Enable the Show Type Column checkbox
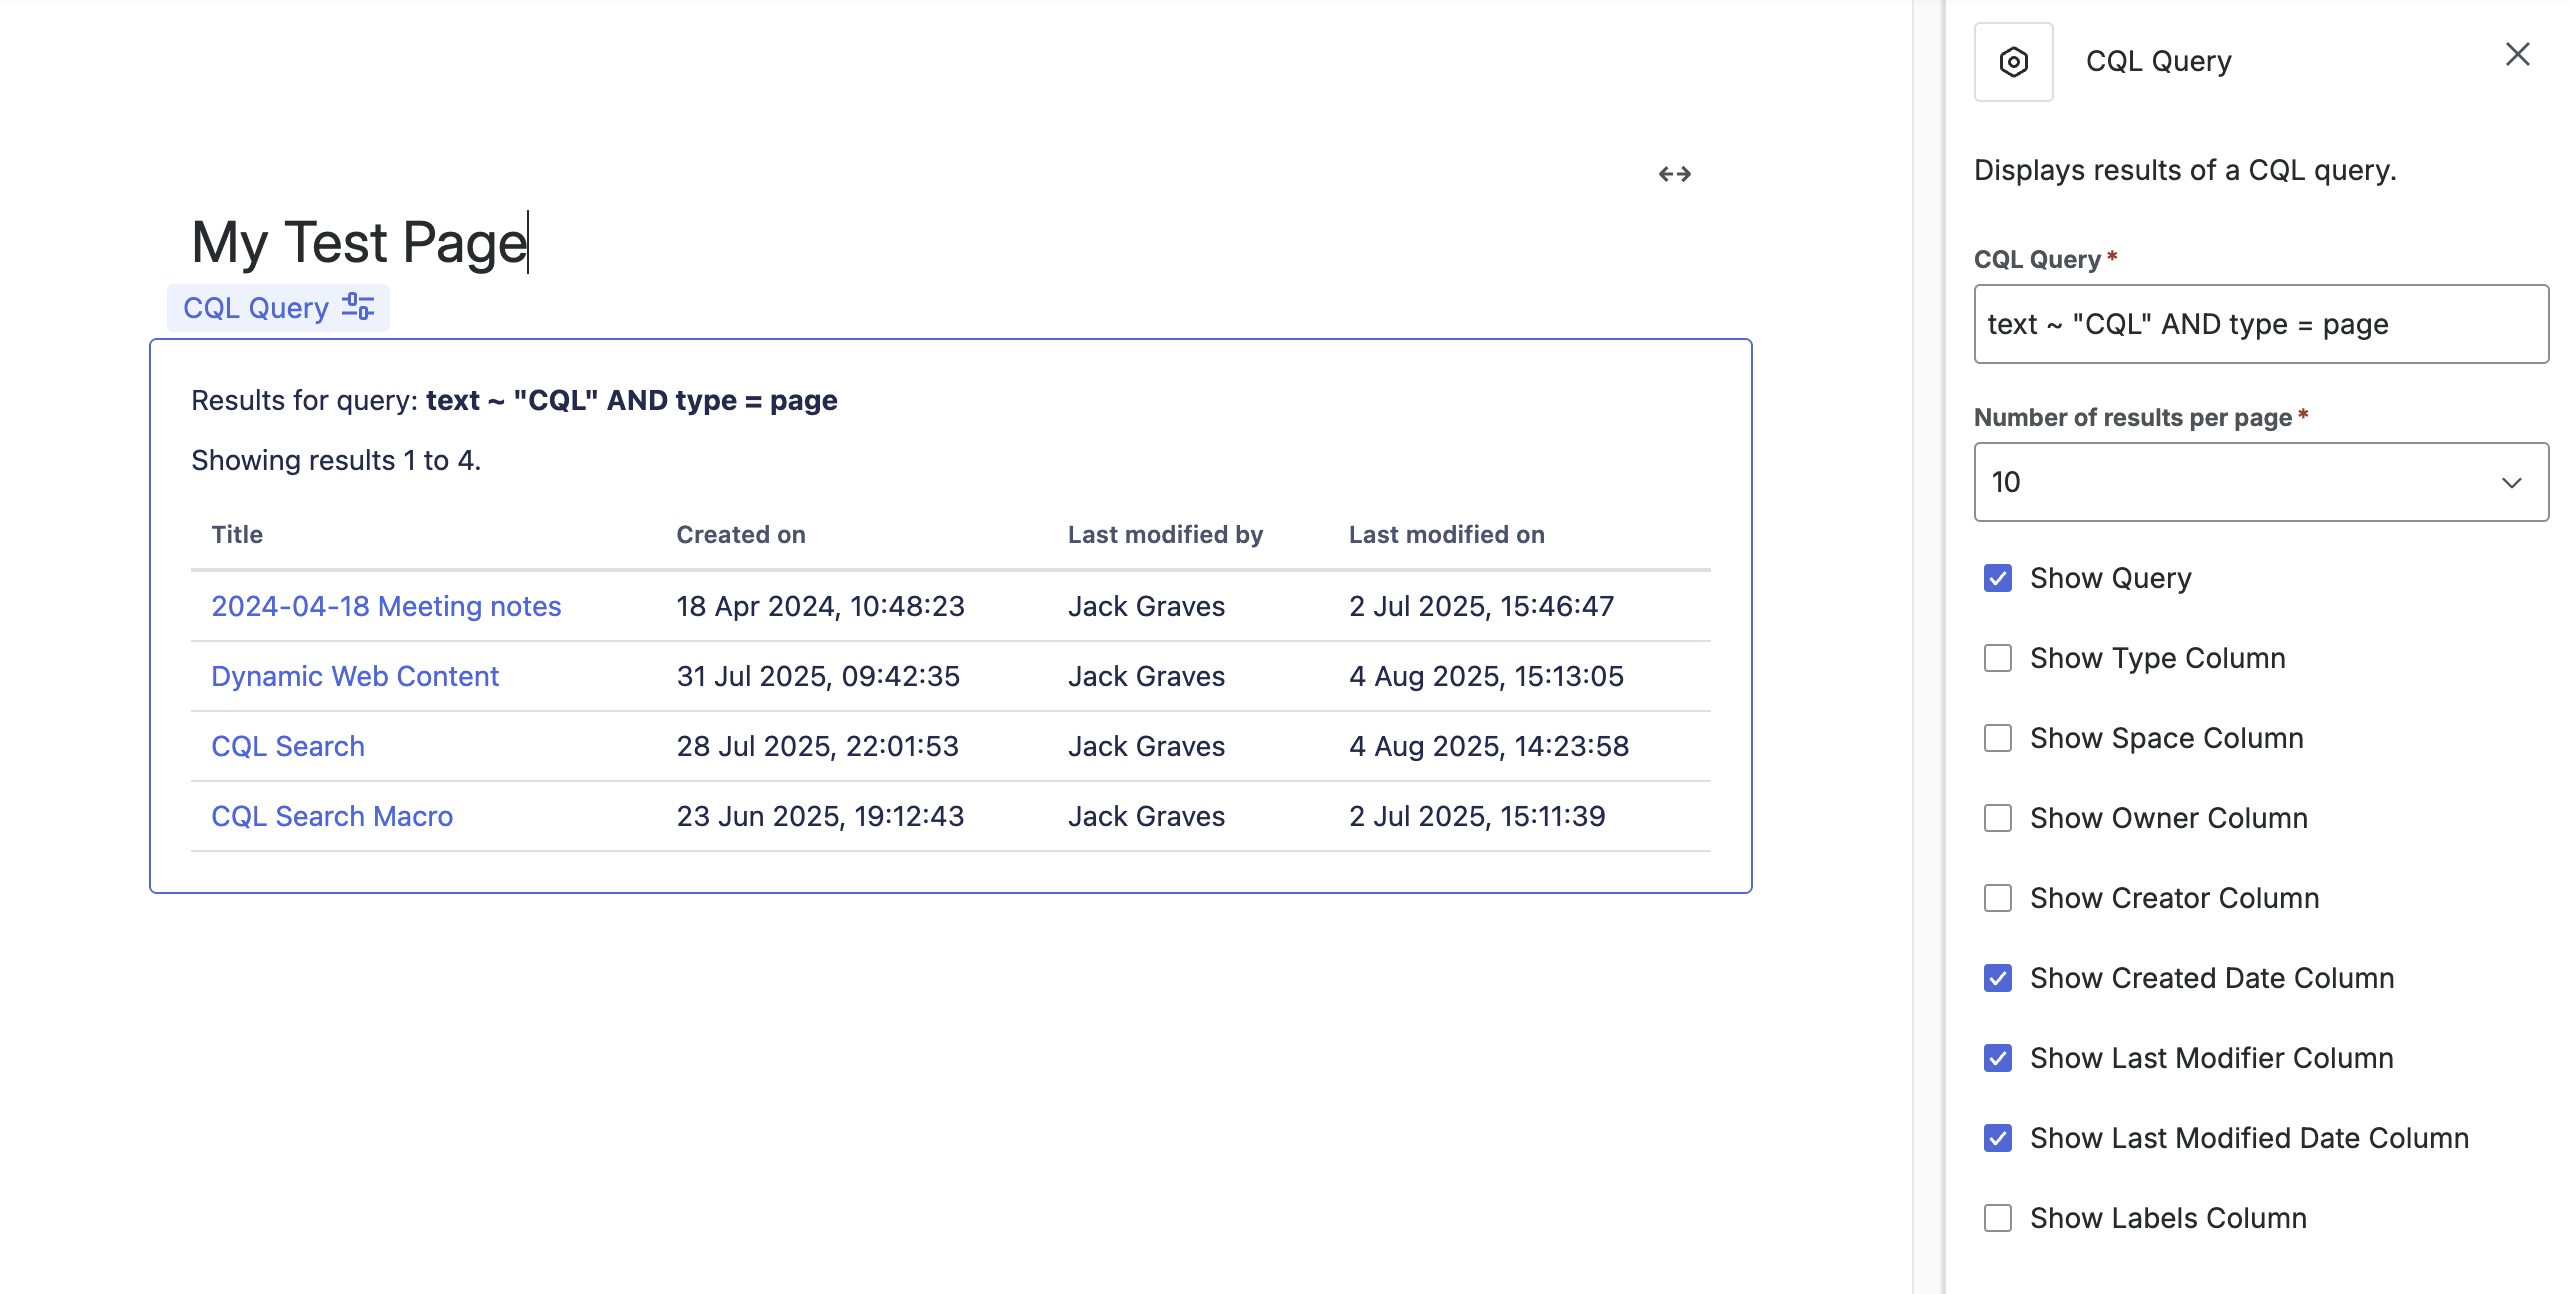 coord(1997,658)
